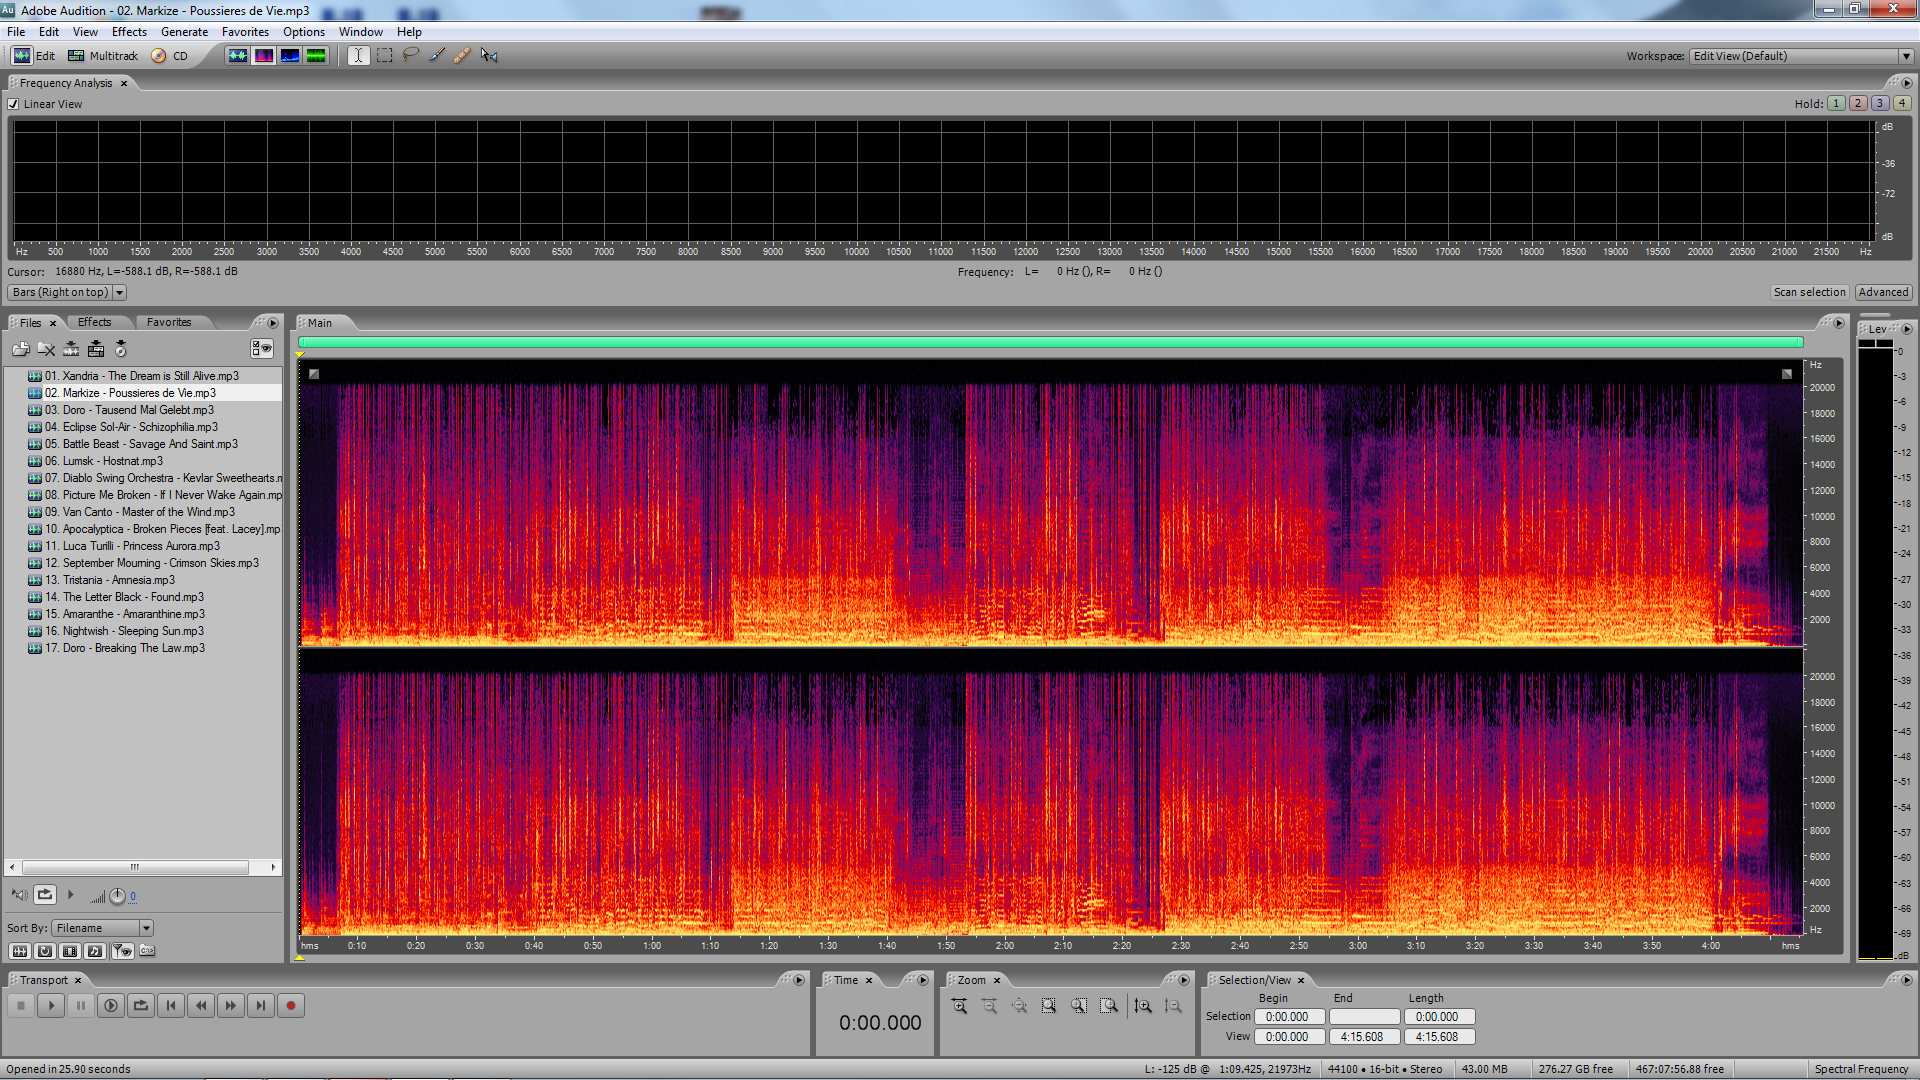1920x1080 pixels.
Task: Click the Import File icon in Files panel
Action: [x=21, y=349]
